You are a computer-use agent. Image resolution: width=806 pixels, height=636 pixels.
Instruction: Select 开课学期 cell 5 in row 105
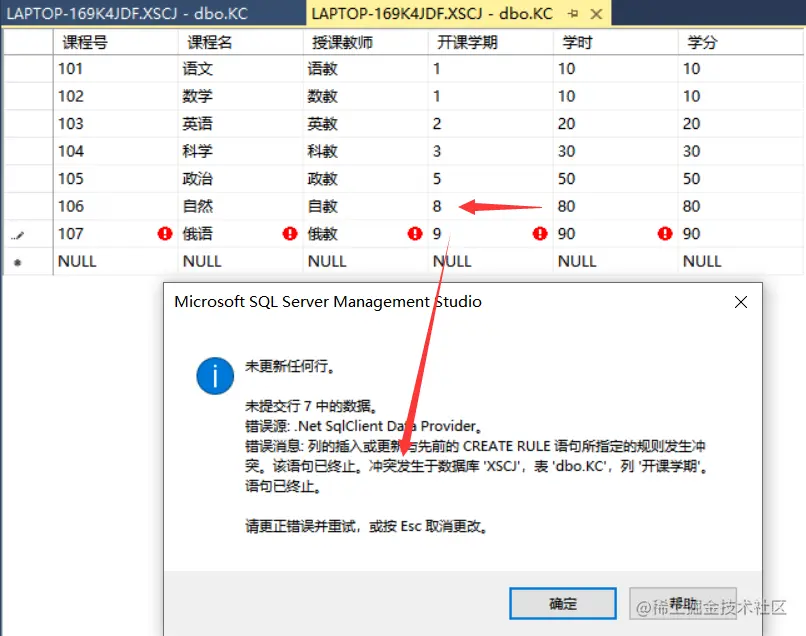pos(490,179)
